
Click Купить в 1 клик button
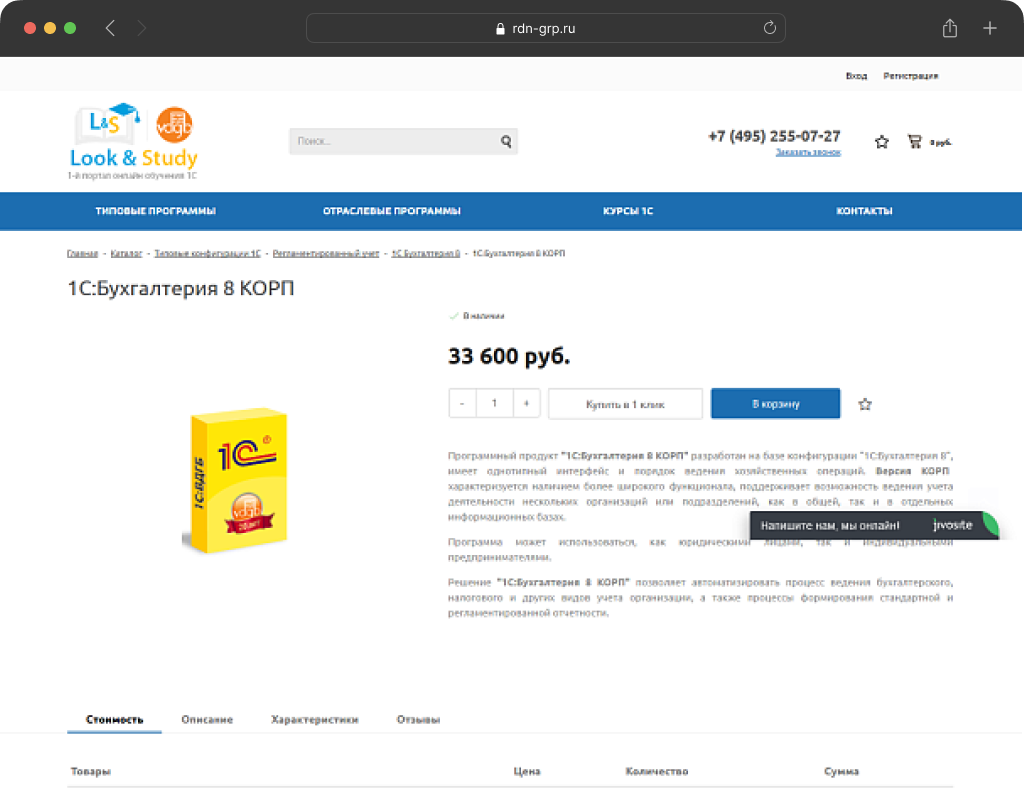[625, 404]
